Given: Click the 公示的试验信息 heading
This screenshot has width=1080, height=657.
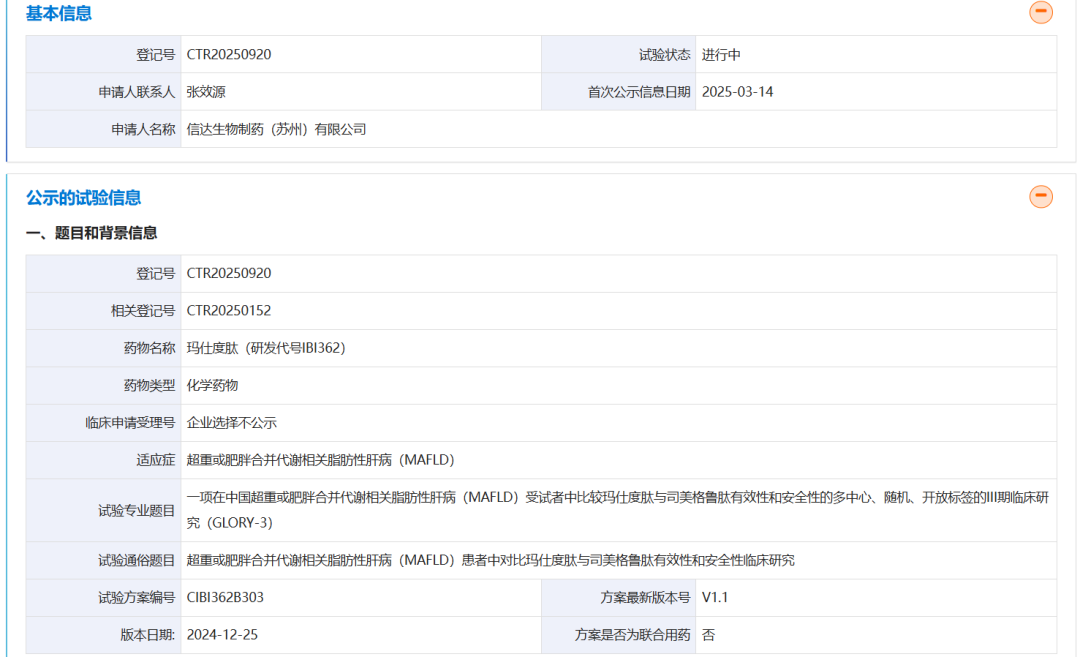Looking at the screenshot, I should (83, 198).
